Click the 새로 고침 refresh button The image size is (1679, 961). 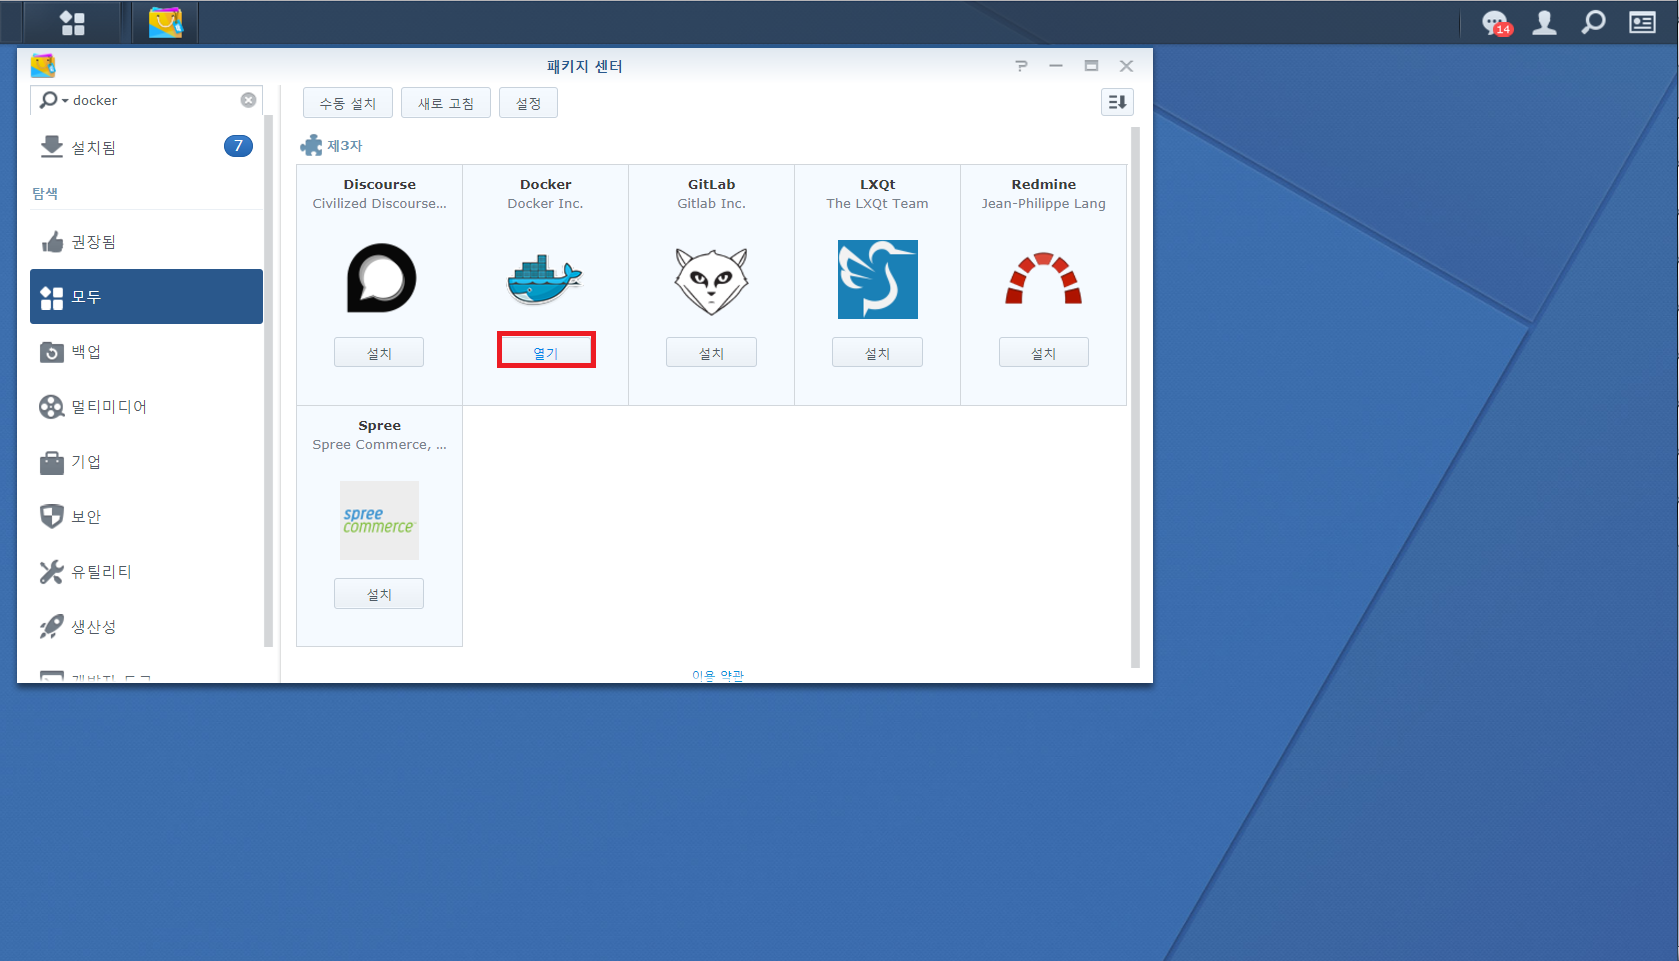(x=446, y=103)
